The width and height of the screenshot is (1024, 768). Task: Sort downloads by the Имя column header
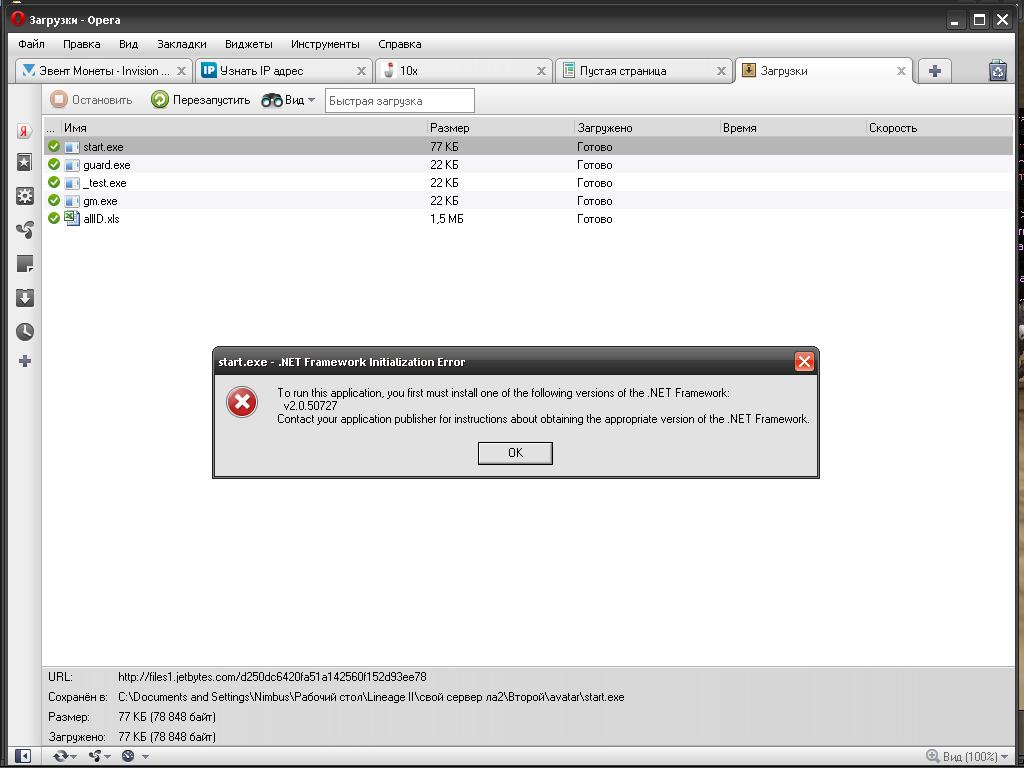[x=244, y=128]
